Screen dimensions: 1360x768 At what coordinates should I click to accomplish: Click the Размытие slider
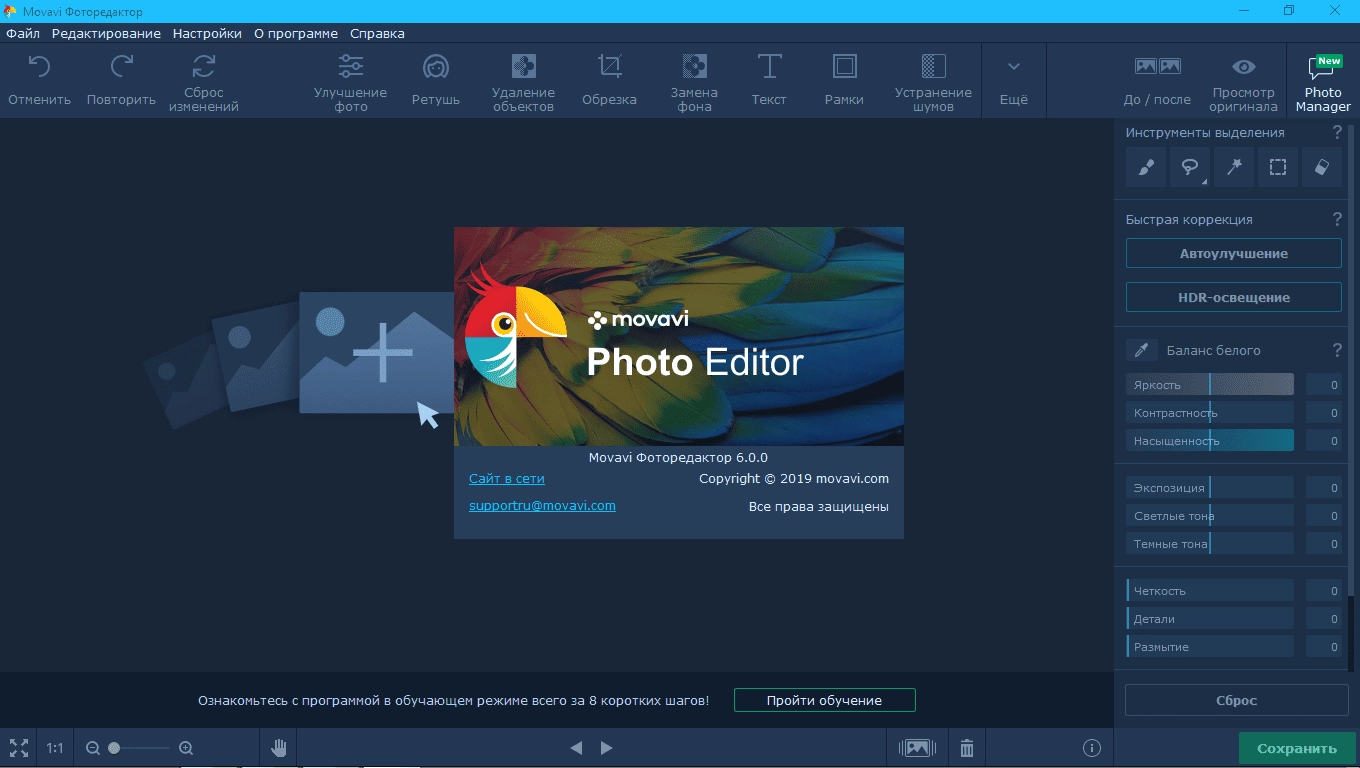point(1210,647)
